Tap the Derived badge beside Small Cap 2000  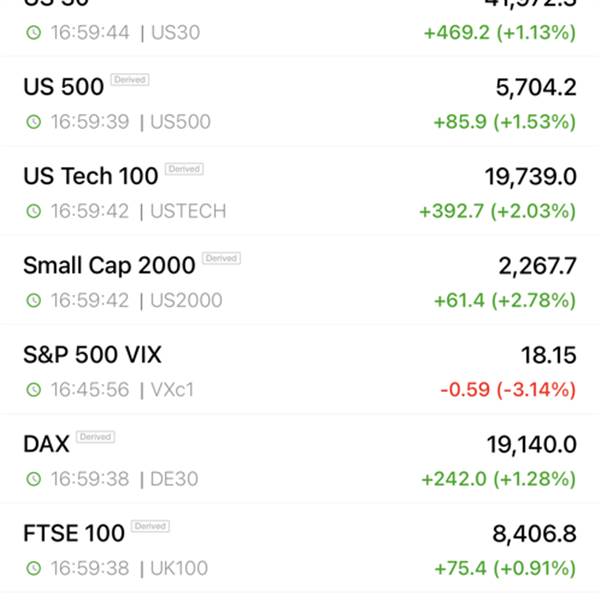221,258
